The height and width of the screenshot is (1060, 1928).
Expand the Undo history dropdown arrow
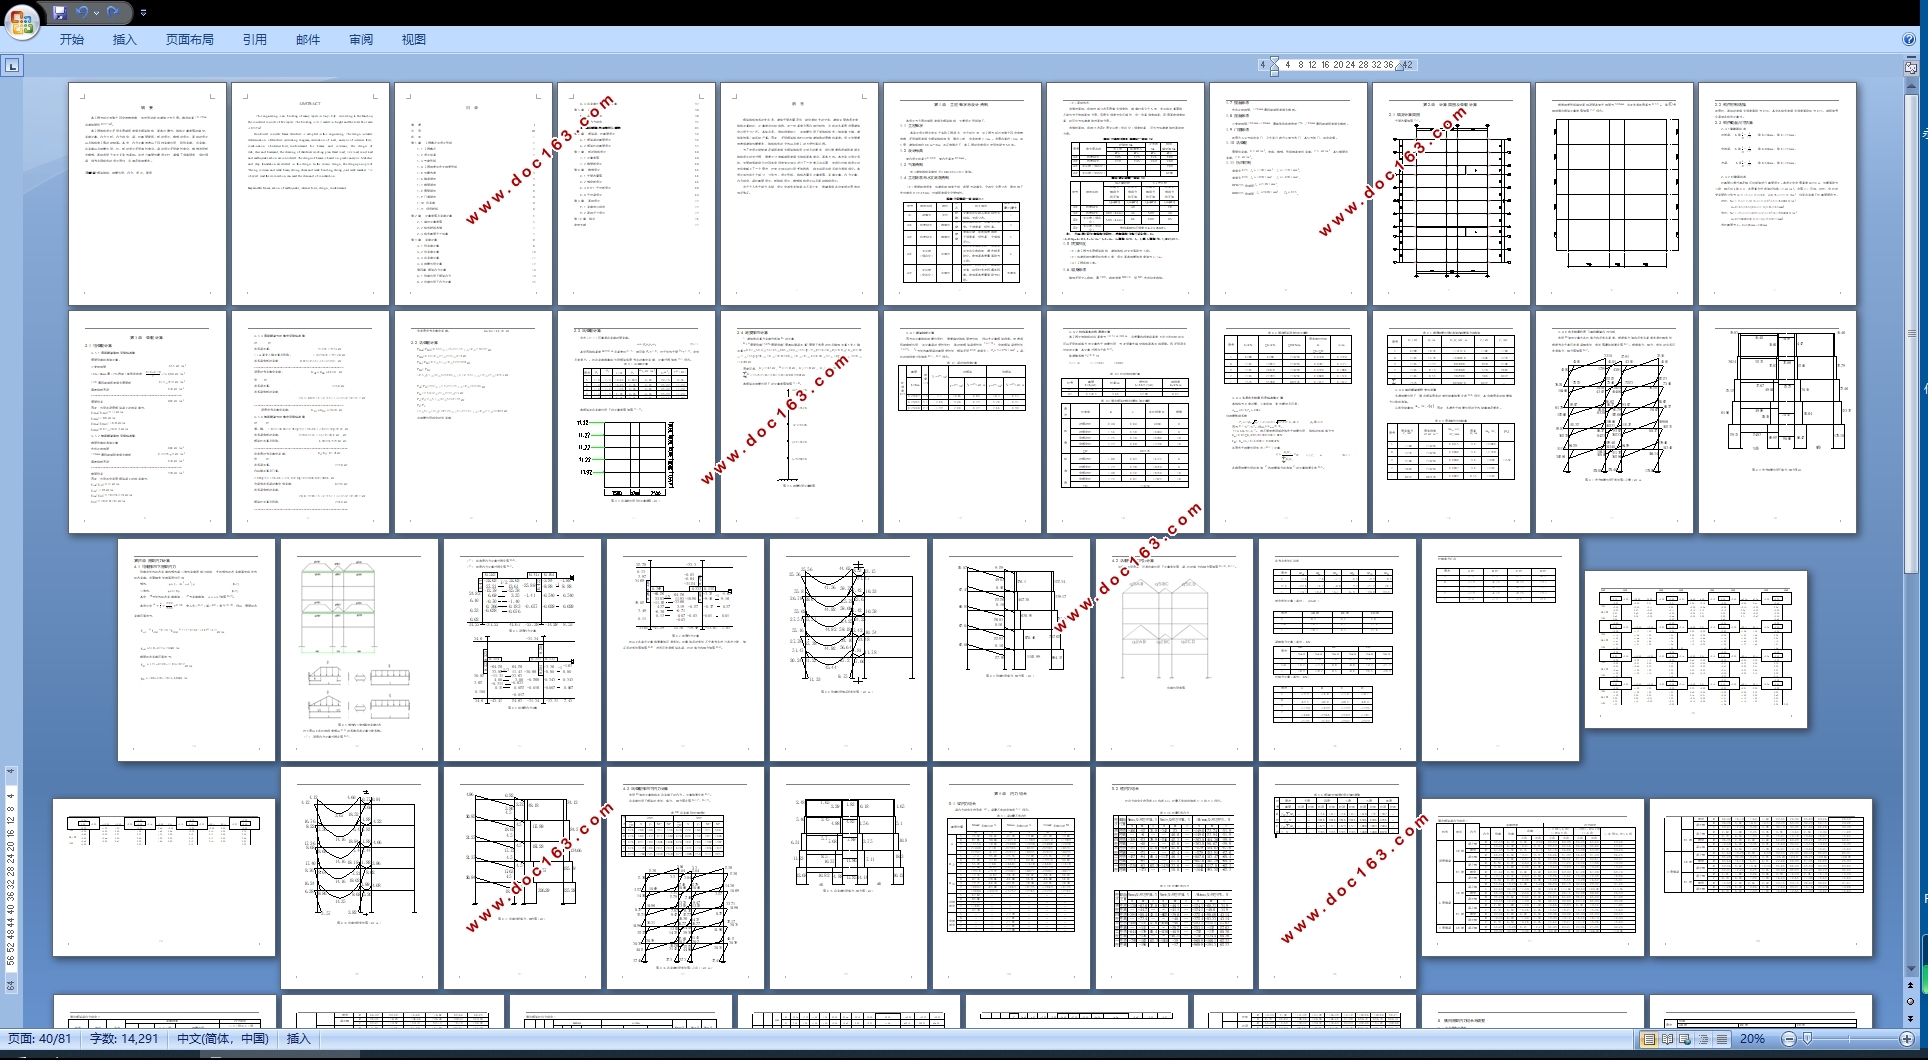click(96, 13)
